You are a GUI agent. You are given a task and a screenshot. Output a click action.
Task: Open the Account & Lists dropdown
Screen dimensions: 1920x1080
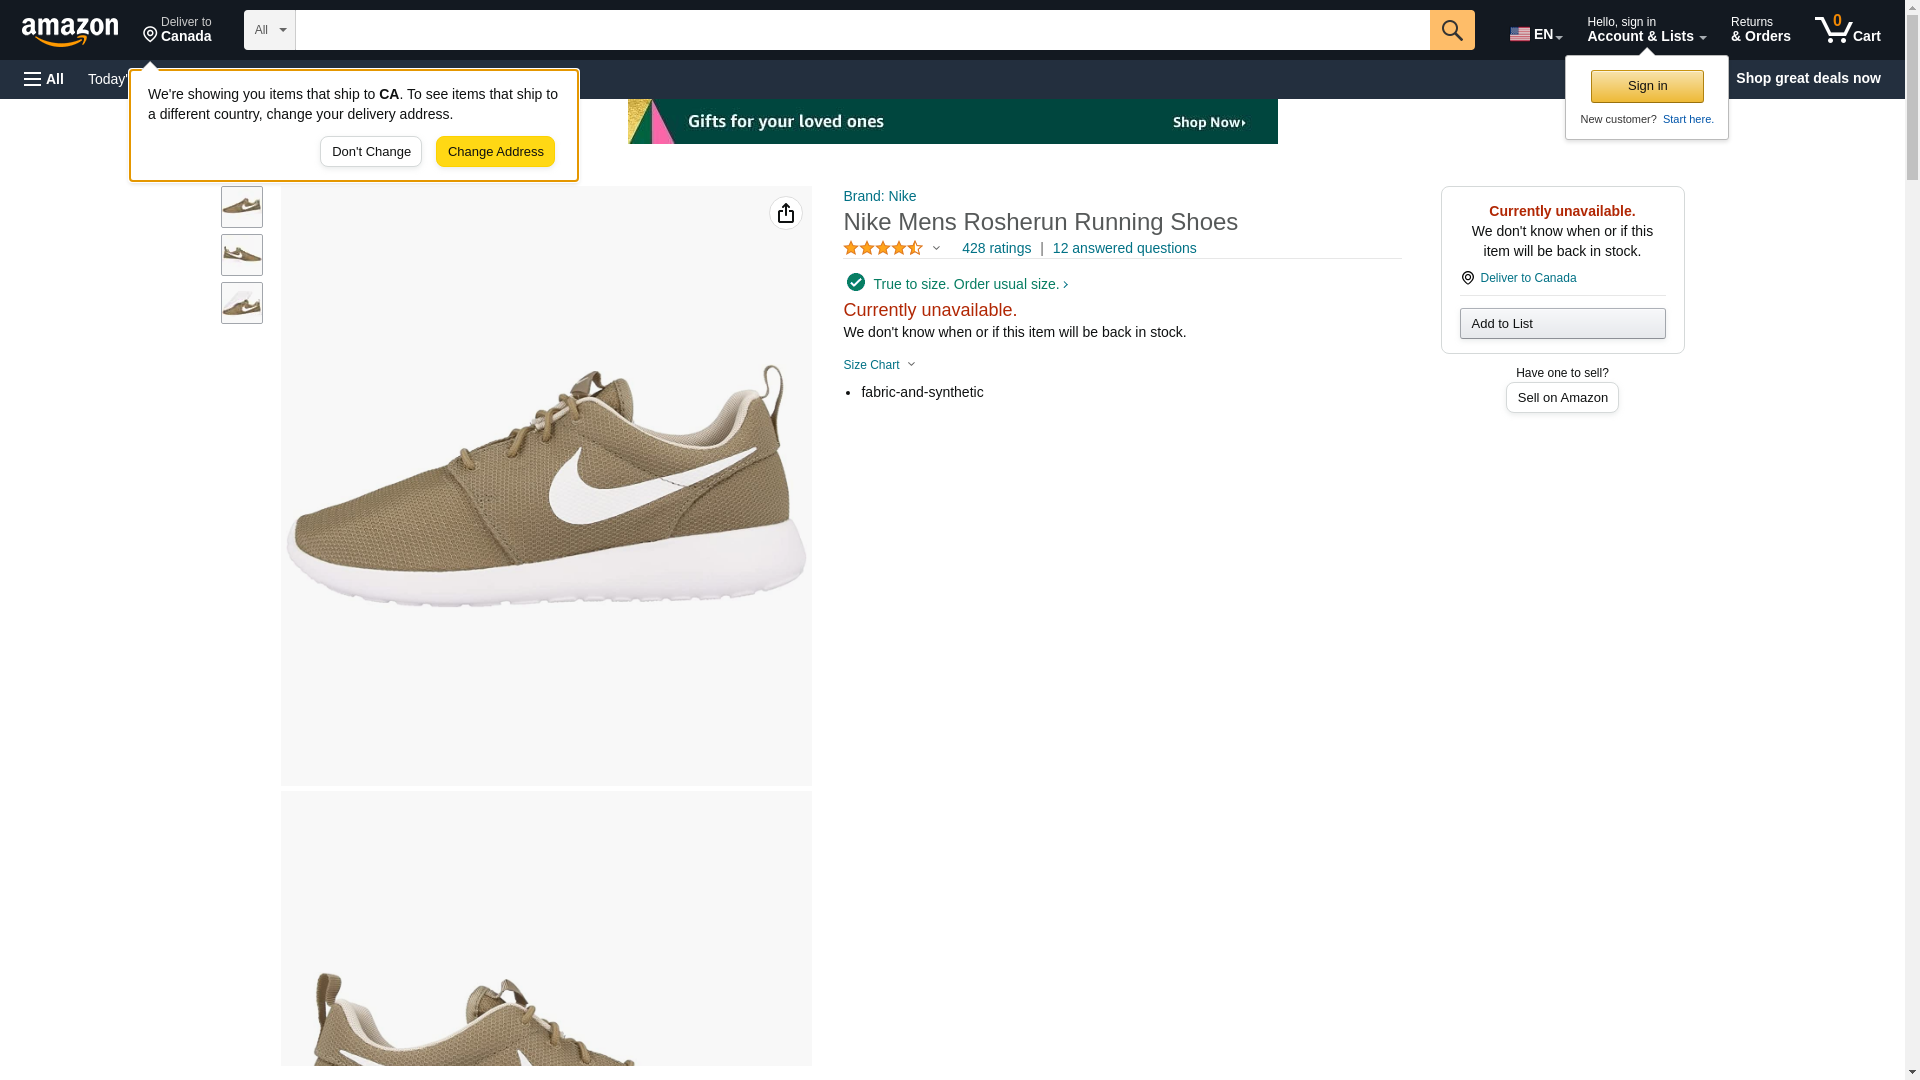pos(1645,30)
